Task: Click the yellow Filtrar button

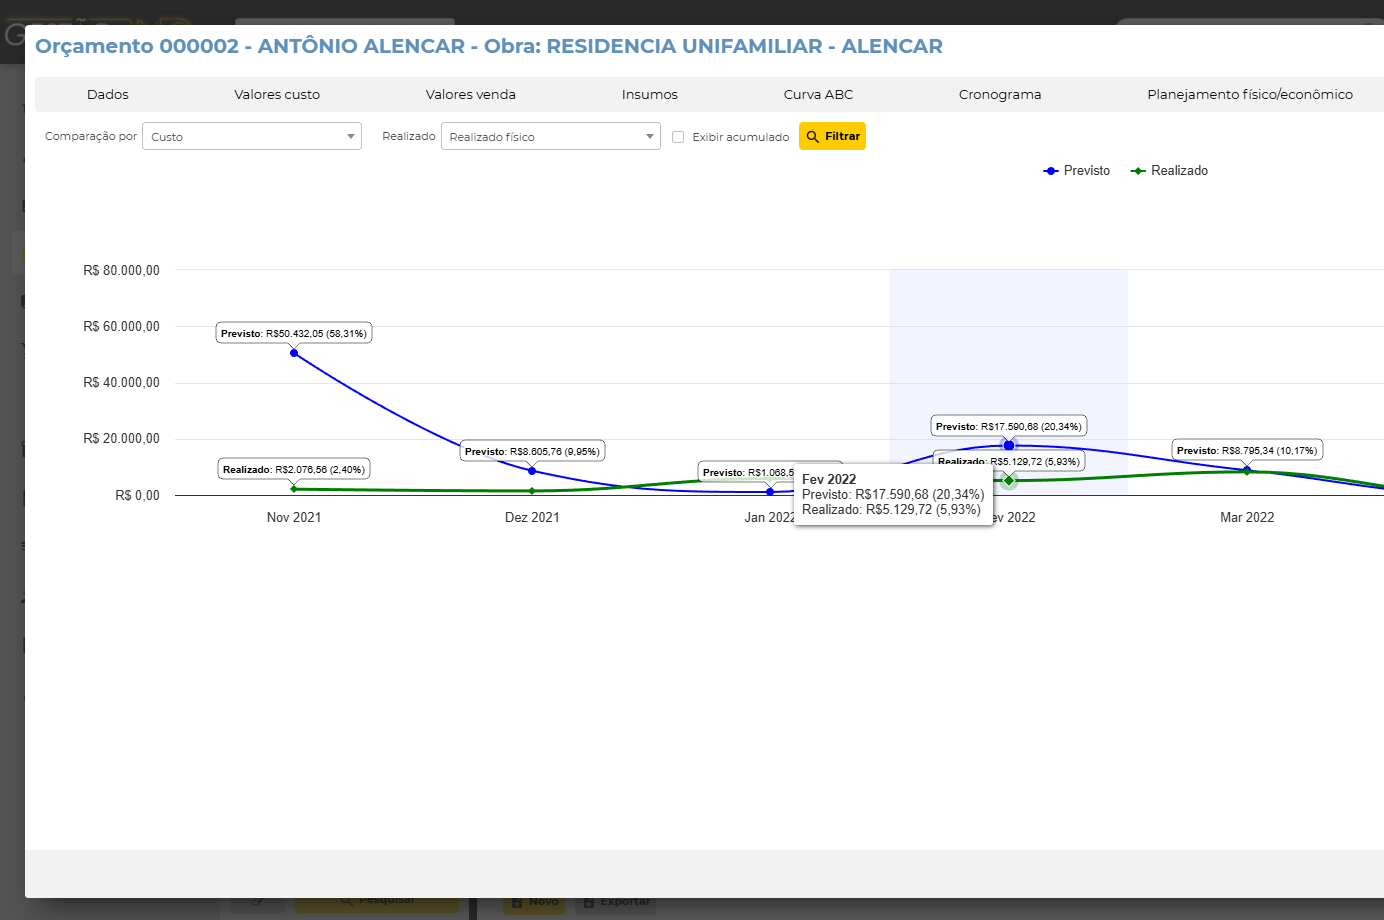Action: pos(832,137)
